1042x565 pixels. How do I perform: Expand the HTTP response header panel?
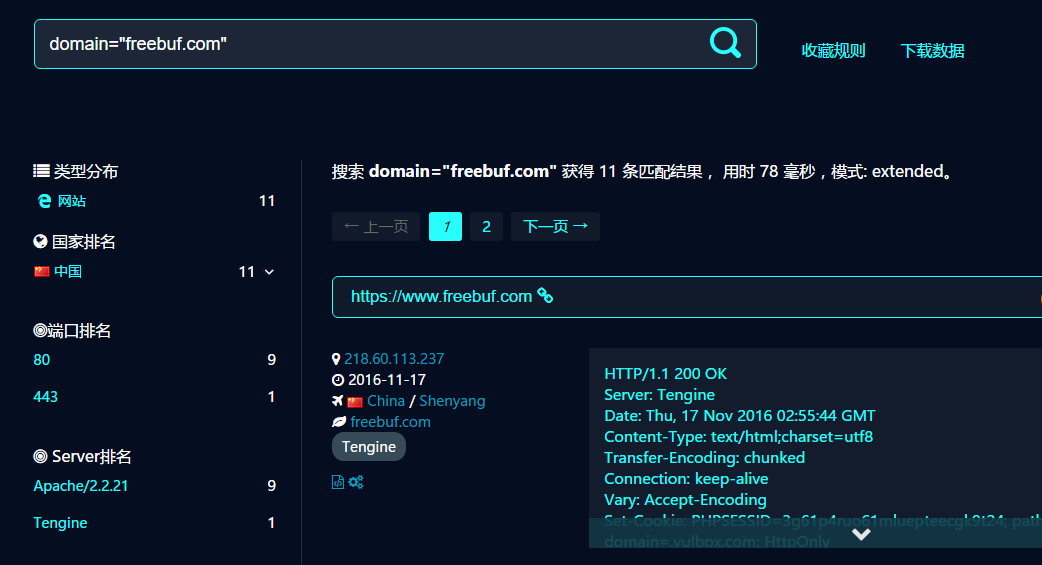click(x=861, y=534)
